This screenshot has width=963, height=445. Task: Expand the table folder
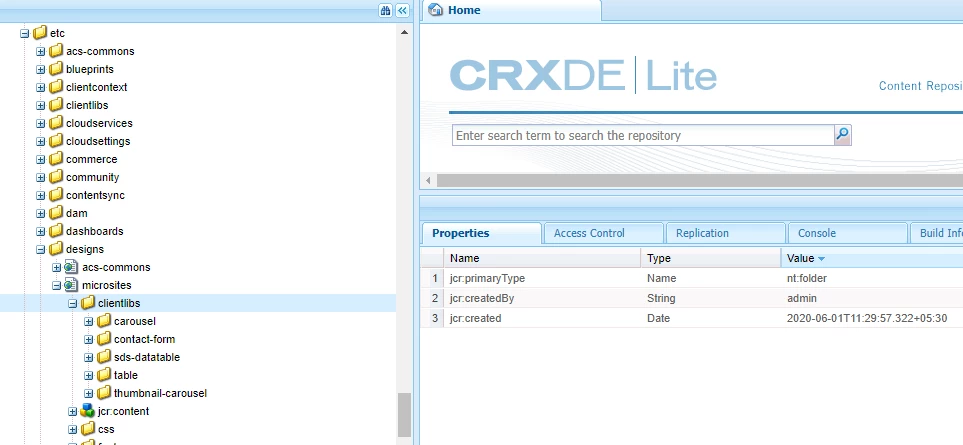point(88,375)
